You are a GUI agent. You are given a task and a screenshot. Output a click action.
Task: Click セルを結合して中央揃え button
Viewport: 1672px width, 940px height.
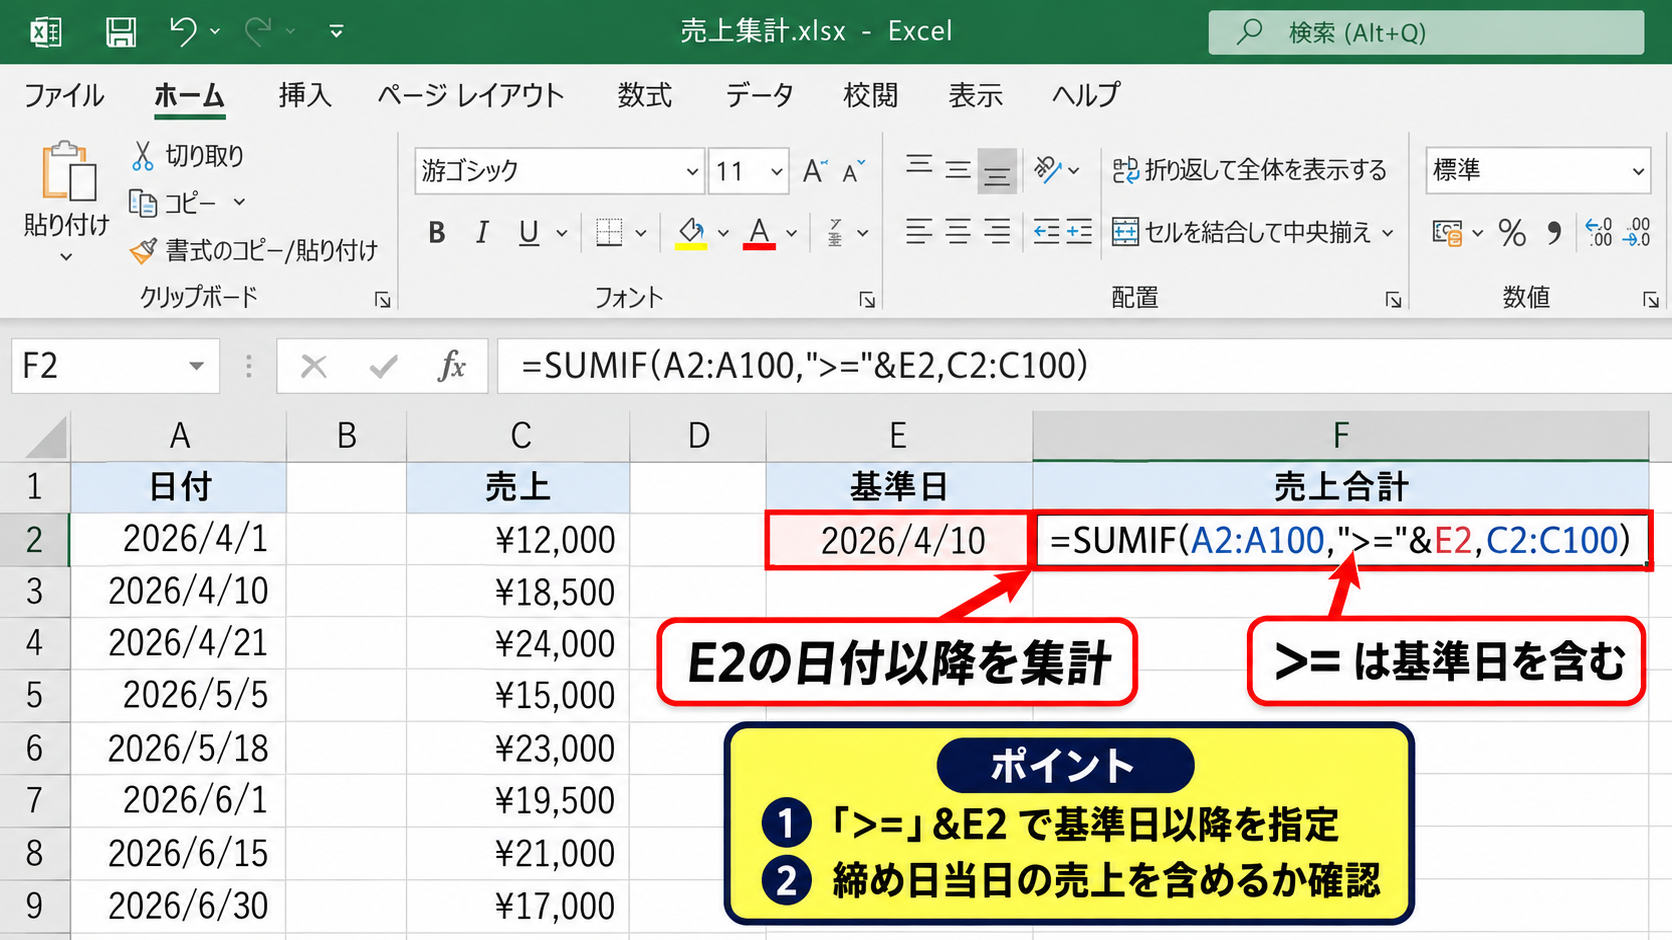[x=1241, y=233]
